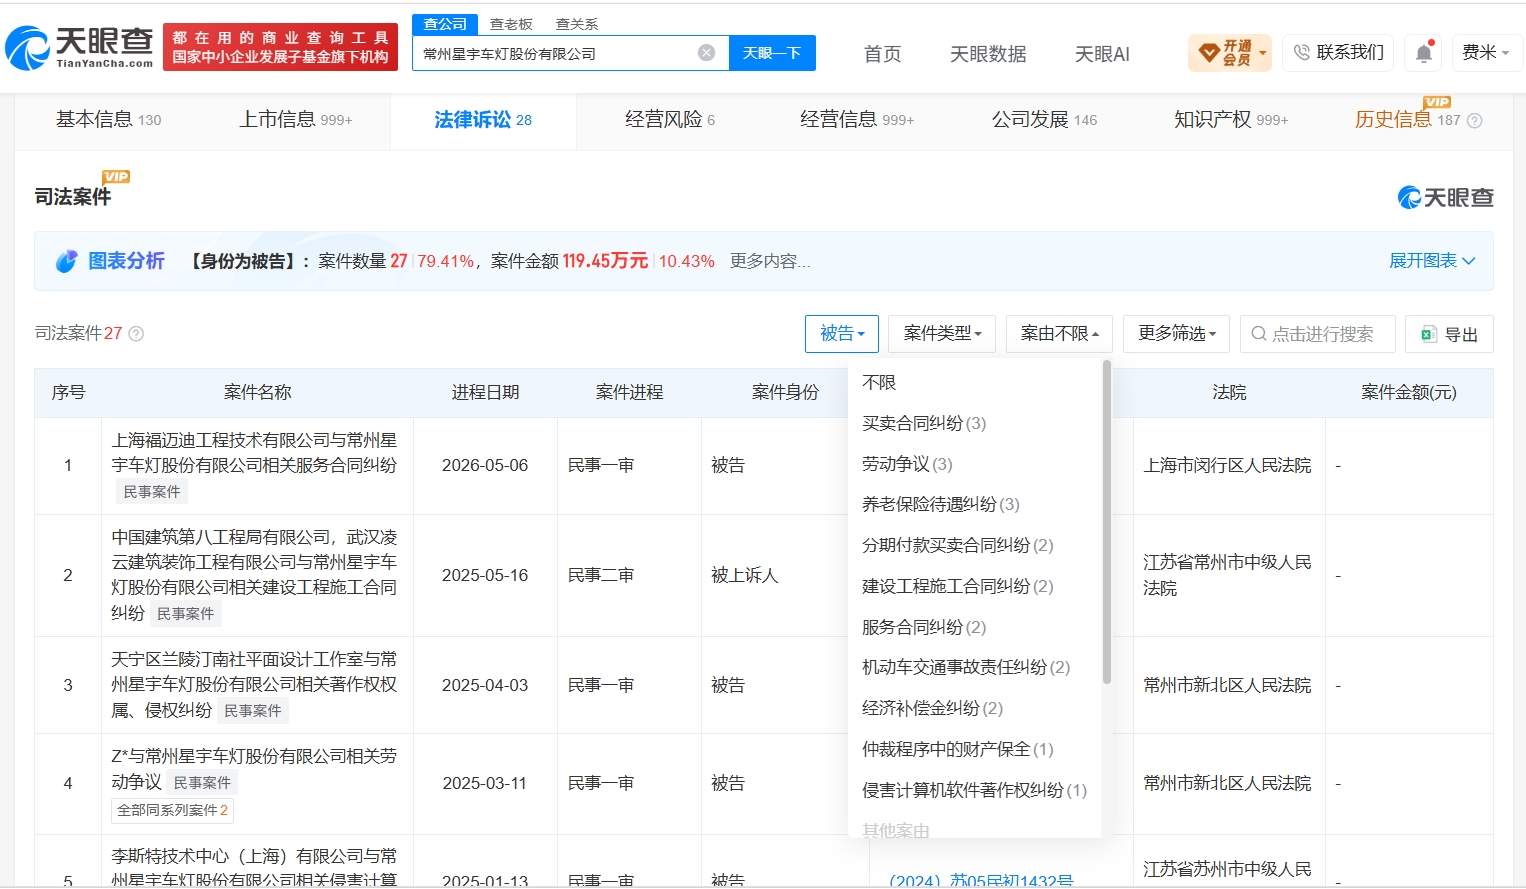Click the 导出 export button
The height and width of the screenshot is (889, 1526).
click(x=1449, y=334)
